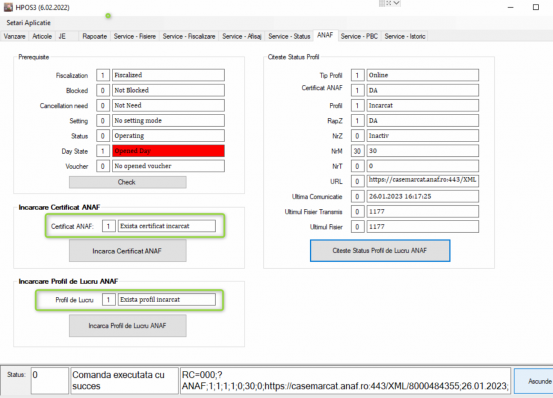Click the Not Blocked field
Image resolution: width=553 pixels, height=398 pixels.
(x=168, y=90)
